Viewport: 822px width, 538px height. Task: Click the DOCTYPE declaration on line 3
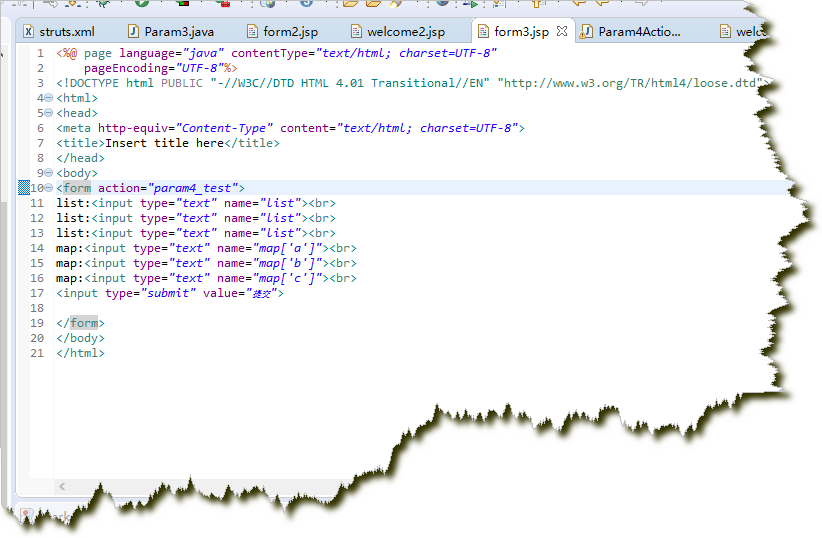coord(413,83)
